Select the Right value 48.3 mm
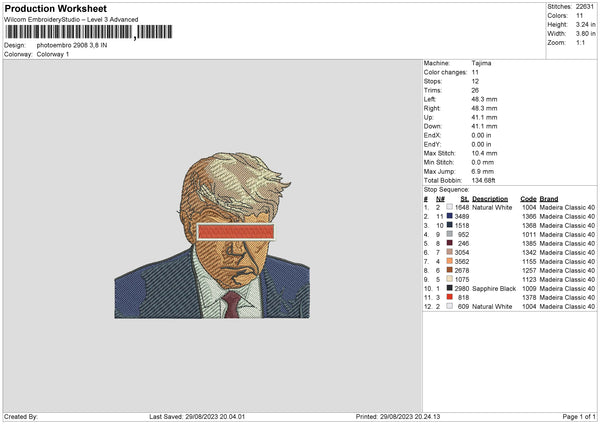 pyautogui.click(x=484, y=108)
